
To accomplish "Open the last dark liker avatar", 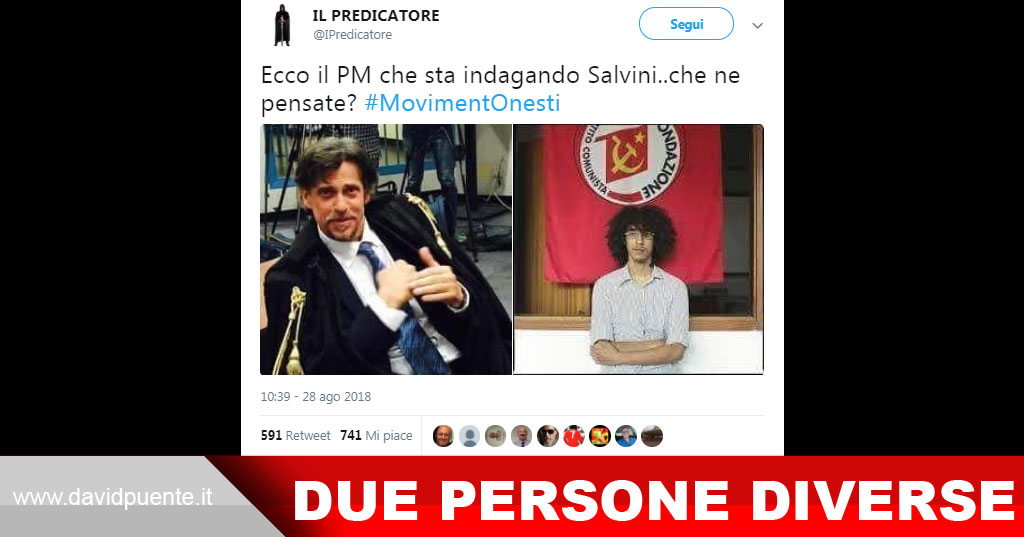I will point(652,436).
